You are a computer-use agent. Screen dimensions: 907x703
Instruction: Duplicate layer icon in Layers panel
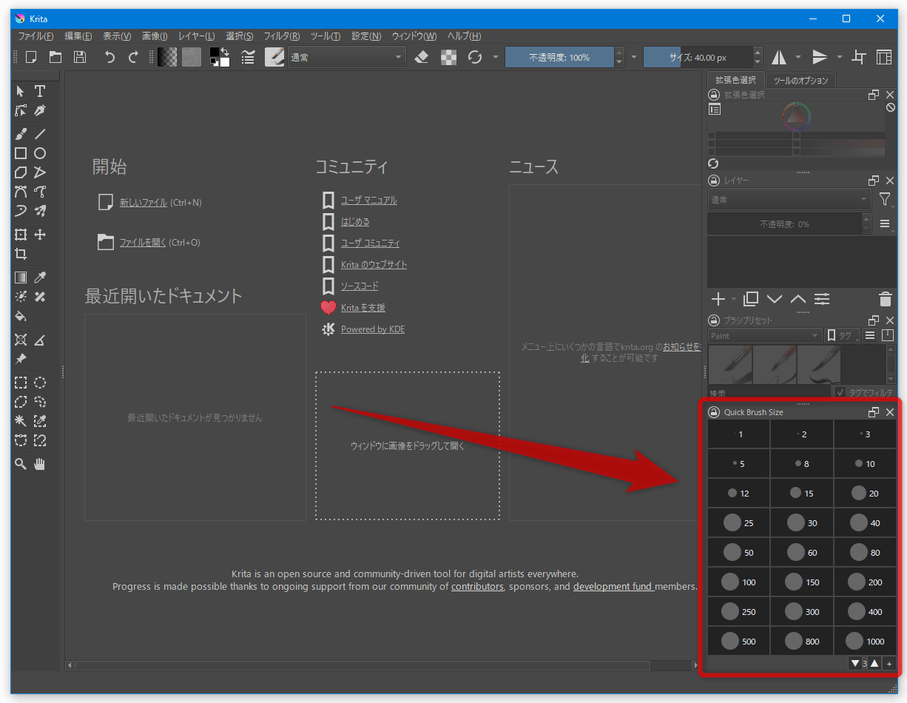pyautogui.click(x=751, y=299)
